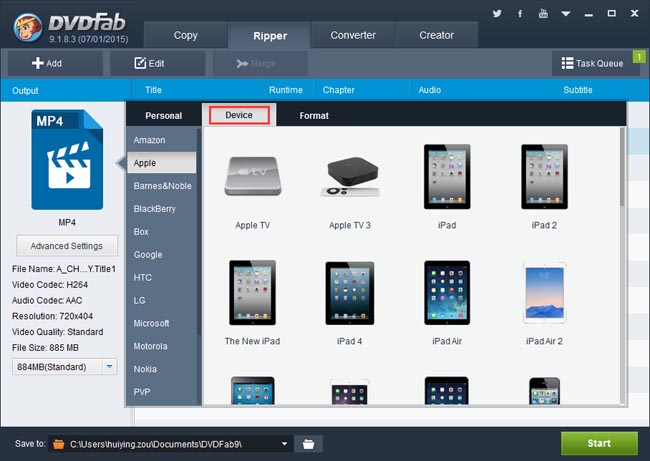Open the Task Queue
The image size is (650, 461).
[x=593, y=63]
